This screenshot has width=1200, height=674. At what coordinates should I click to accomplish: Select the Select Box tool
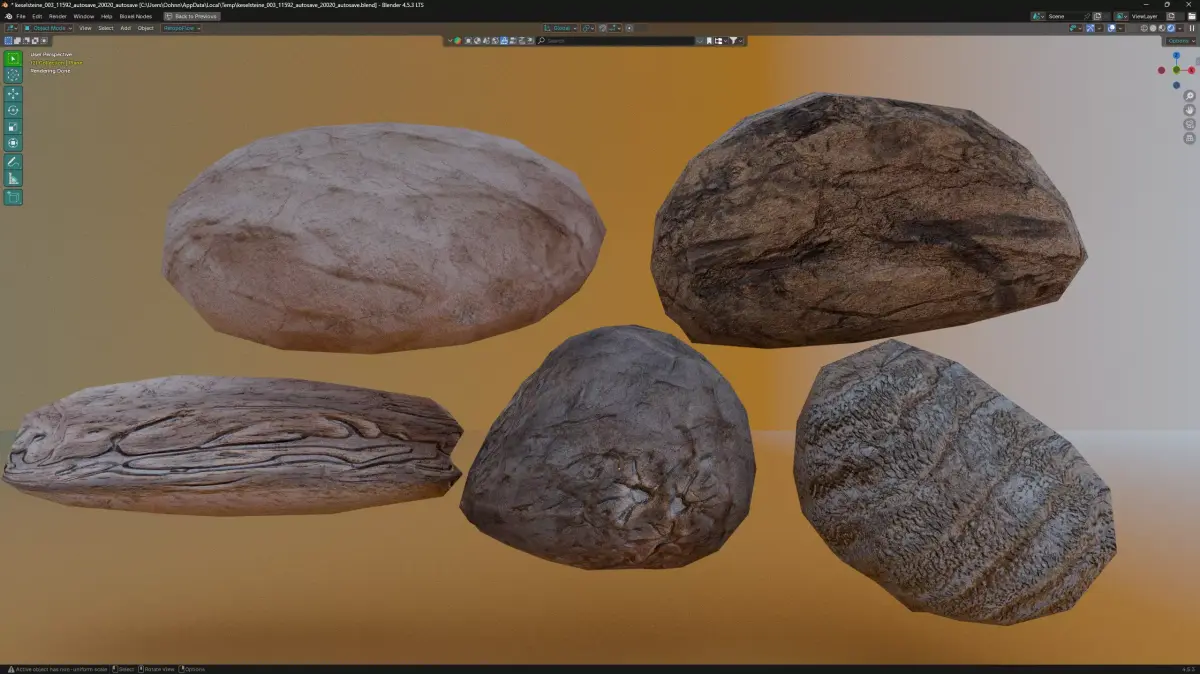(x=13, y=59)
